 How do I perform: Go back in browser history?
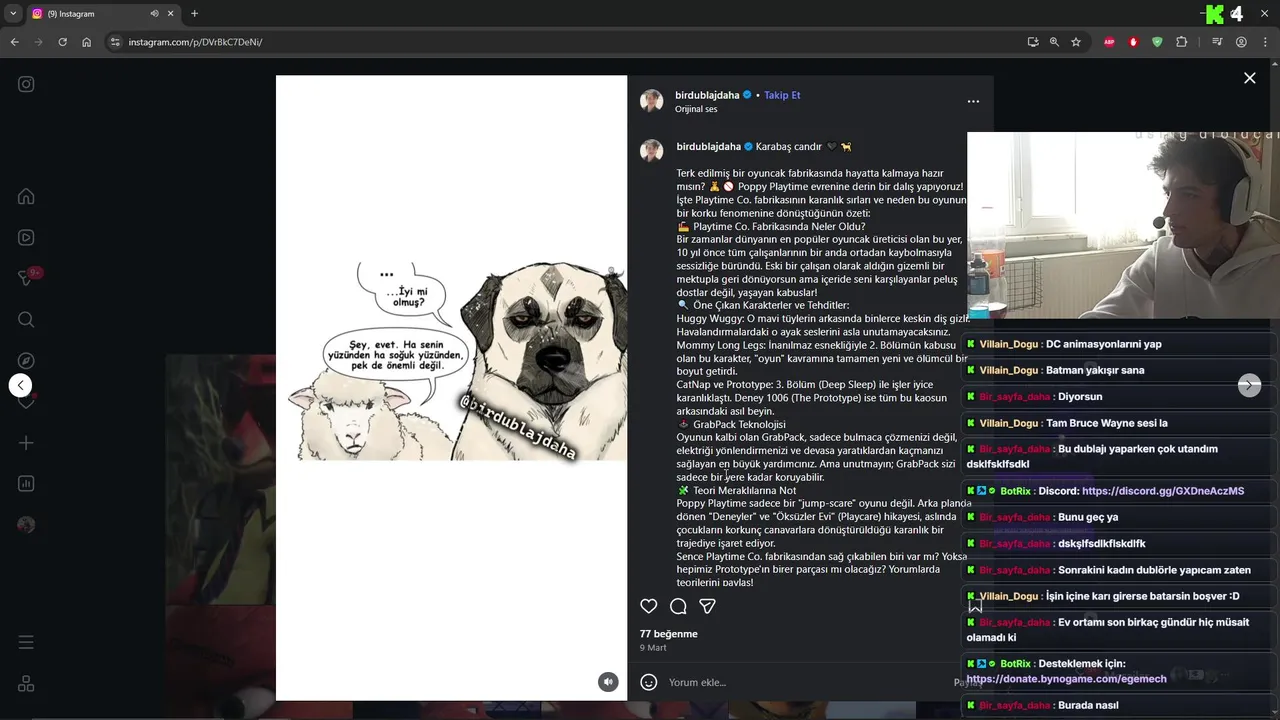point(14,42)
